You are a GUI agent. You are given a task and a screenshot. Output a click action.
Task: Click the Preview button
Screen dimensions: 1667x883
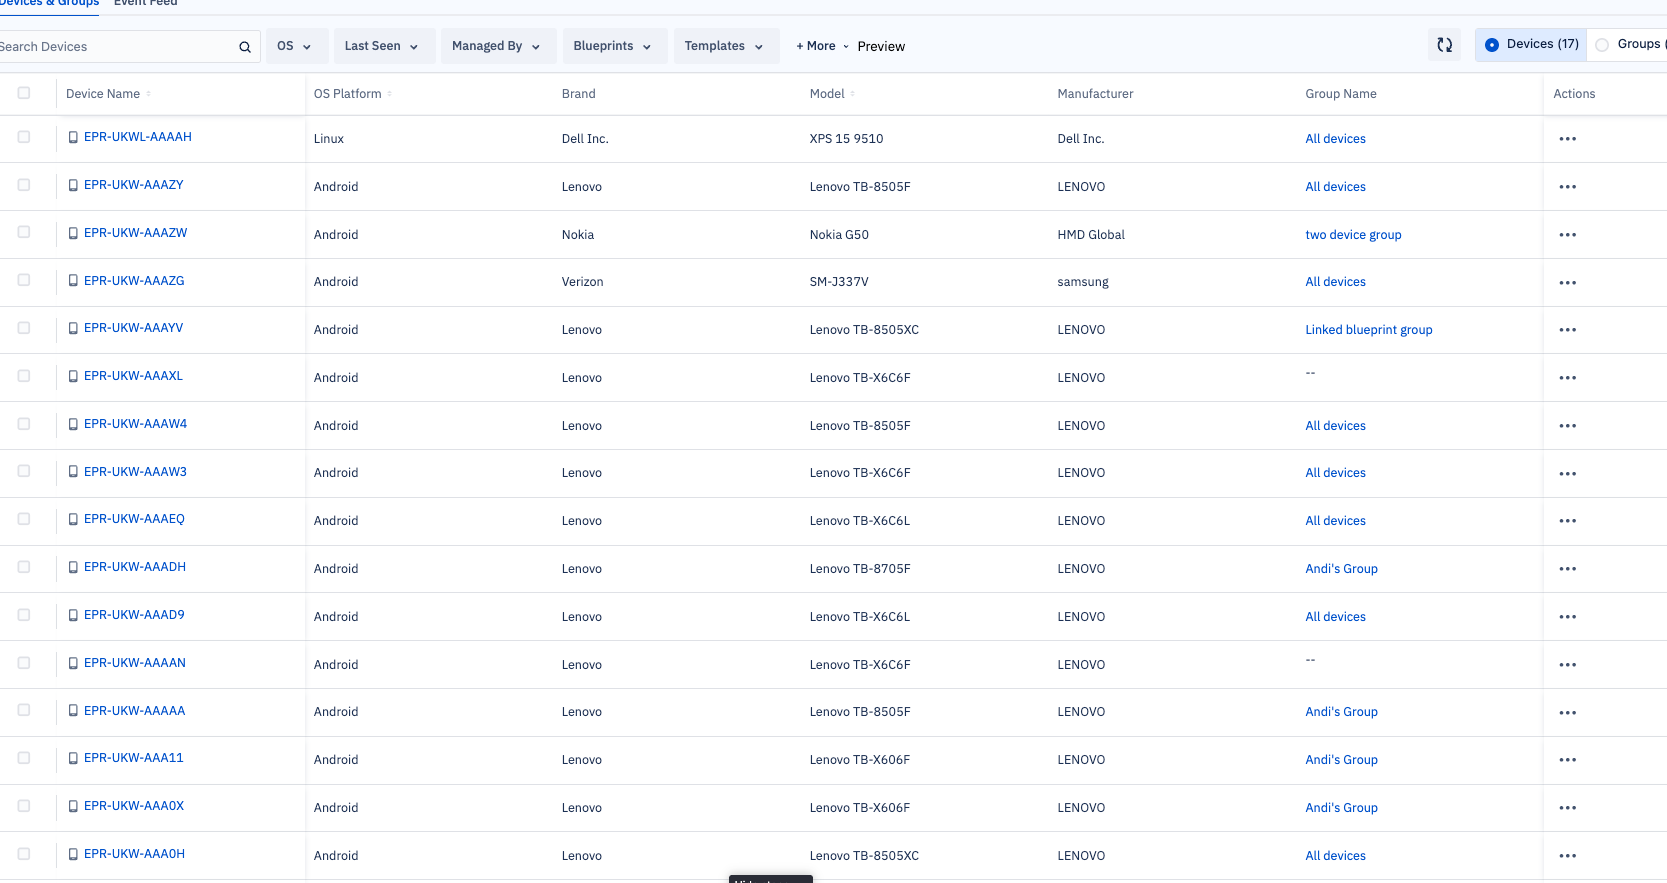click(881, 47)
